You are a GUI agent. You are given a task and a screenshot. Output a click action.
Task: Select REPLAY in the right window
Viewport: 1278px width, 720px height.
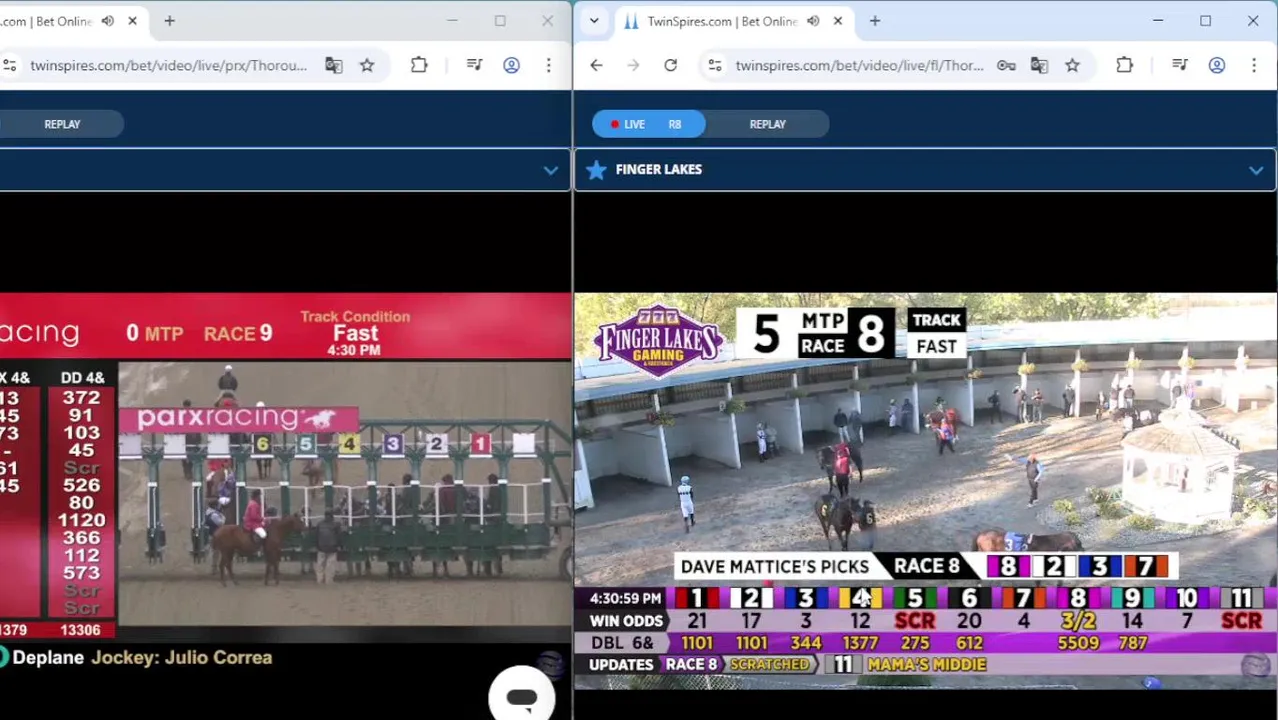click(x=768, y=124)
